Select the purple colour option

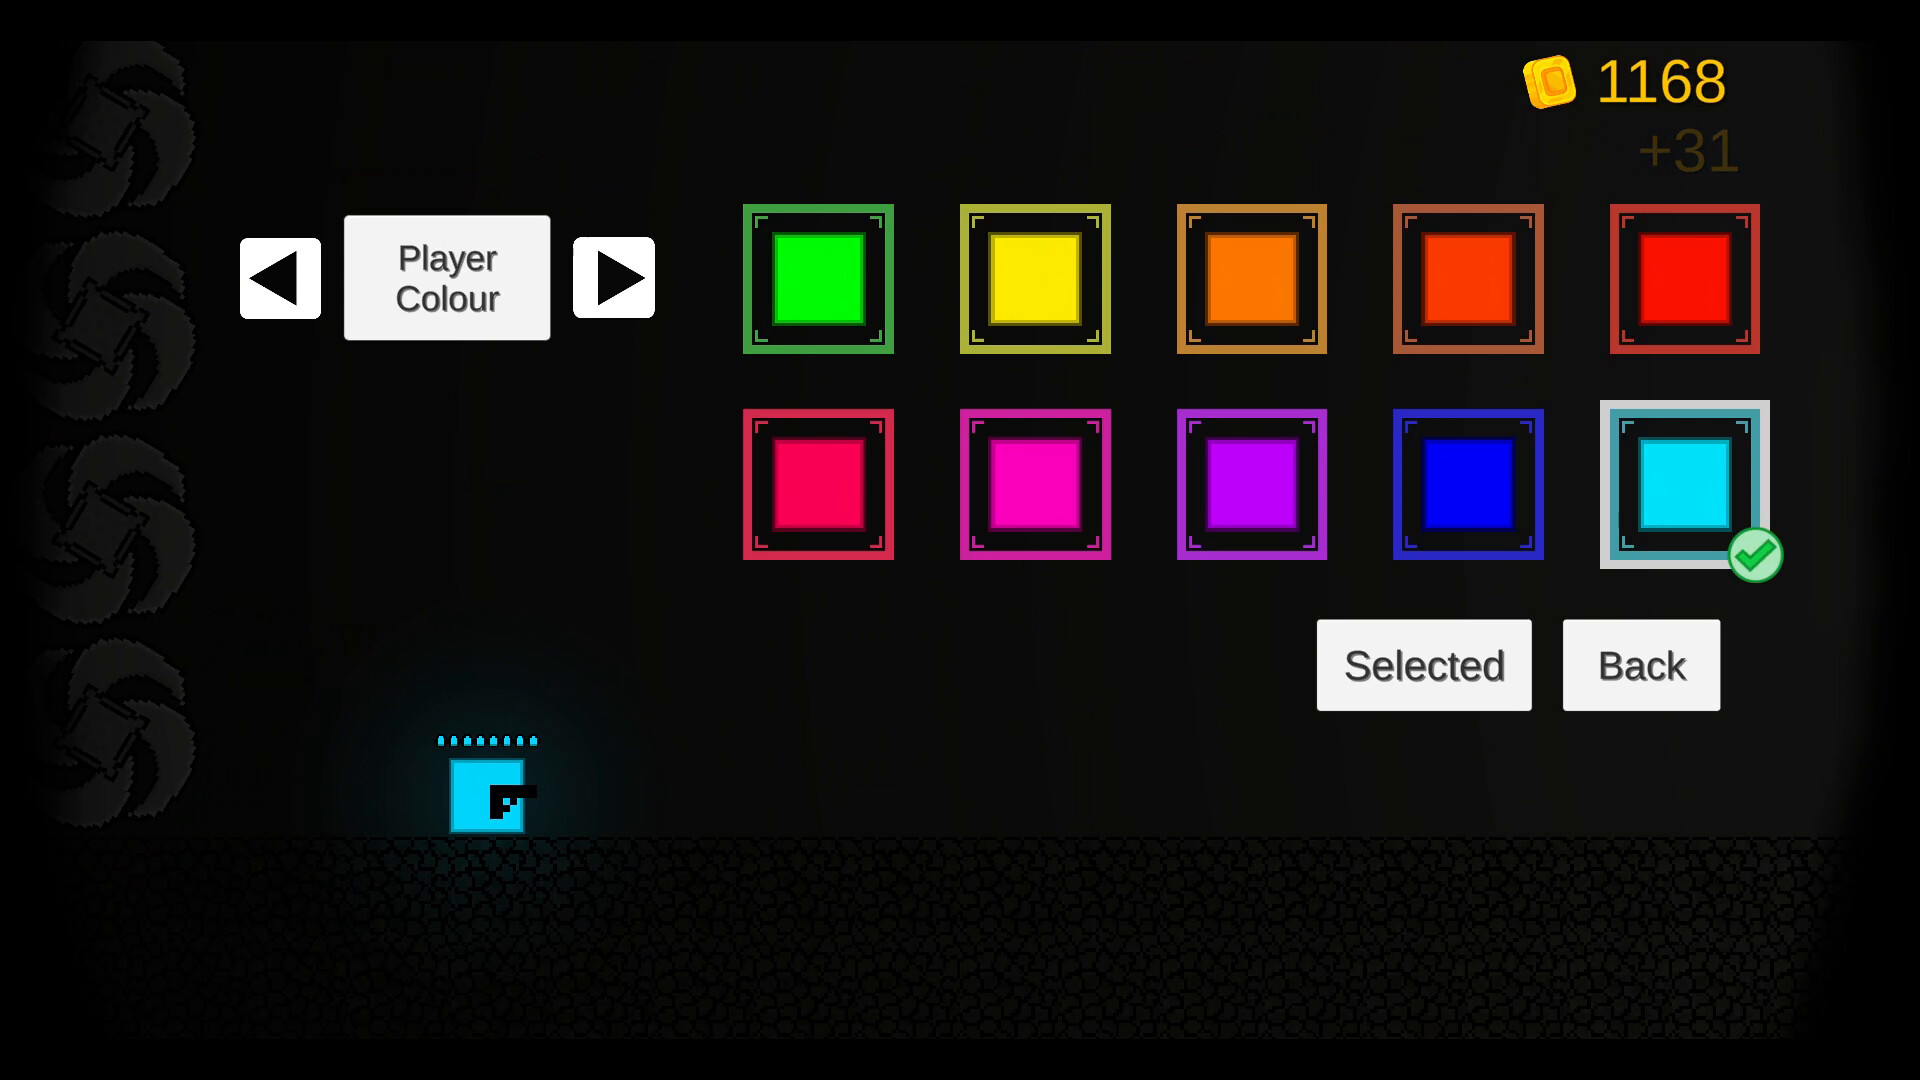tap(1251, 484)
